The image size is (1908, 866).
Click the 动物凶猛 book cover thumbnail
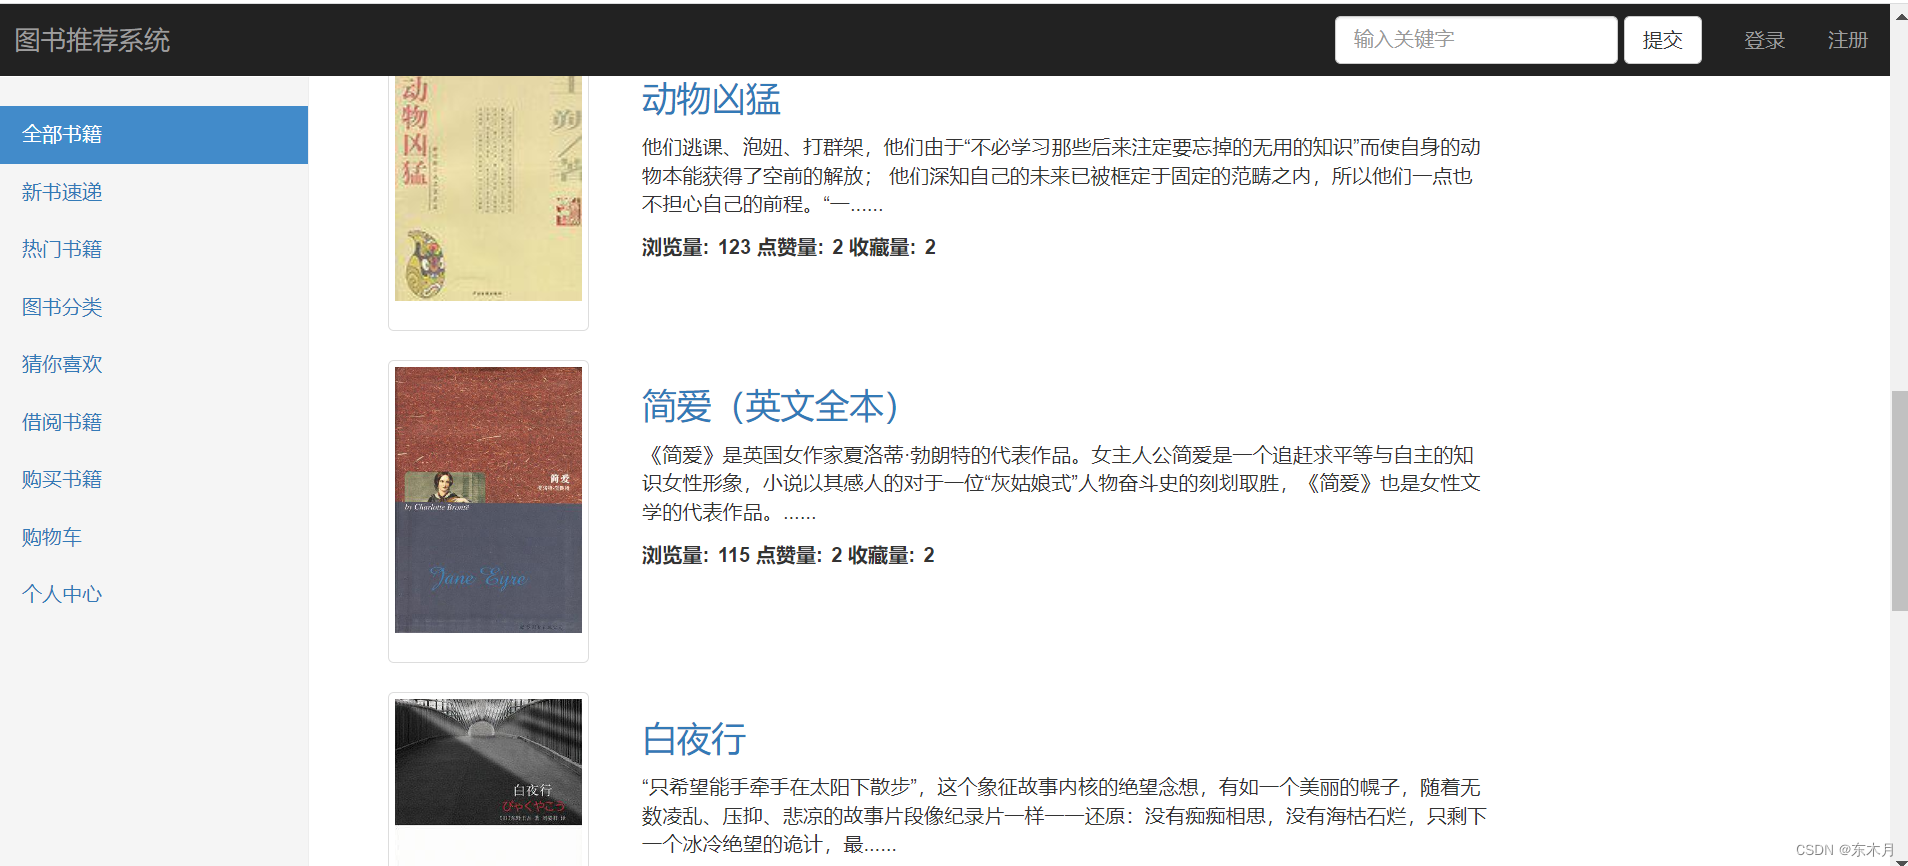pos(488,188)
